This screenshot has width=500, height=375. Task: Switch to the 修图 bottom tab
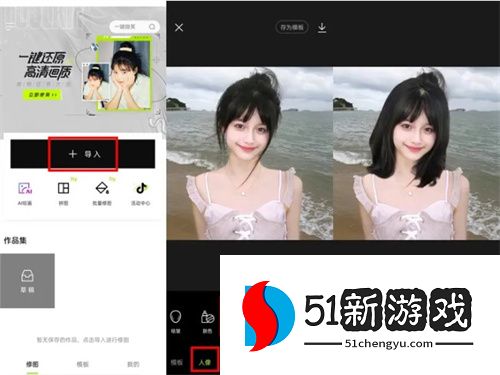[32, 364]
